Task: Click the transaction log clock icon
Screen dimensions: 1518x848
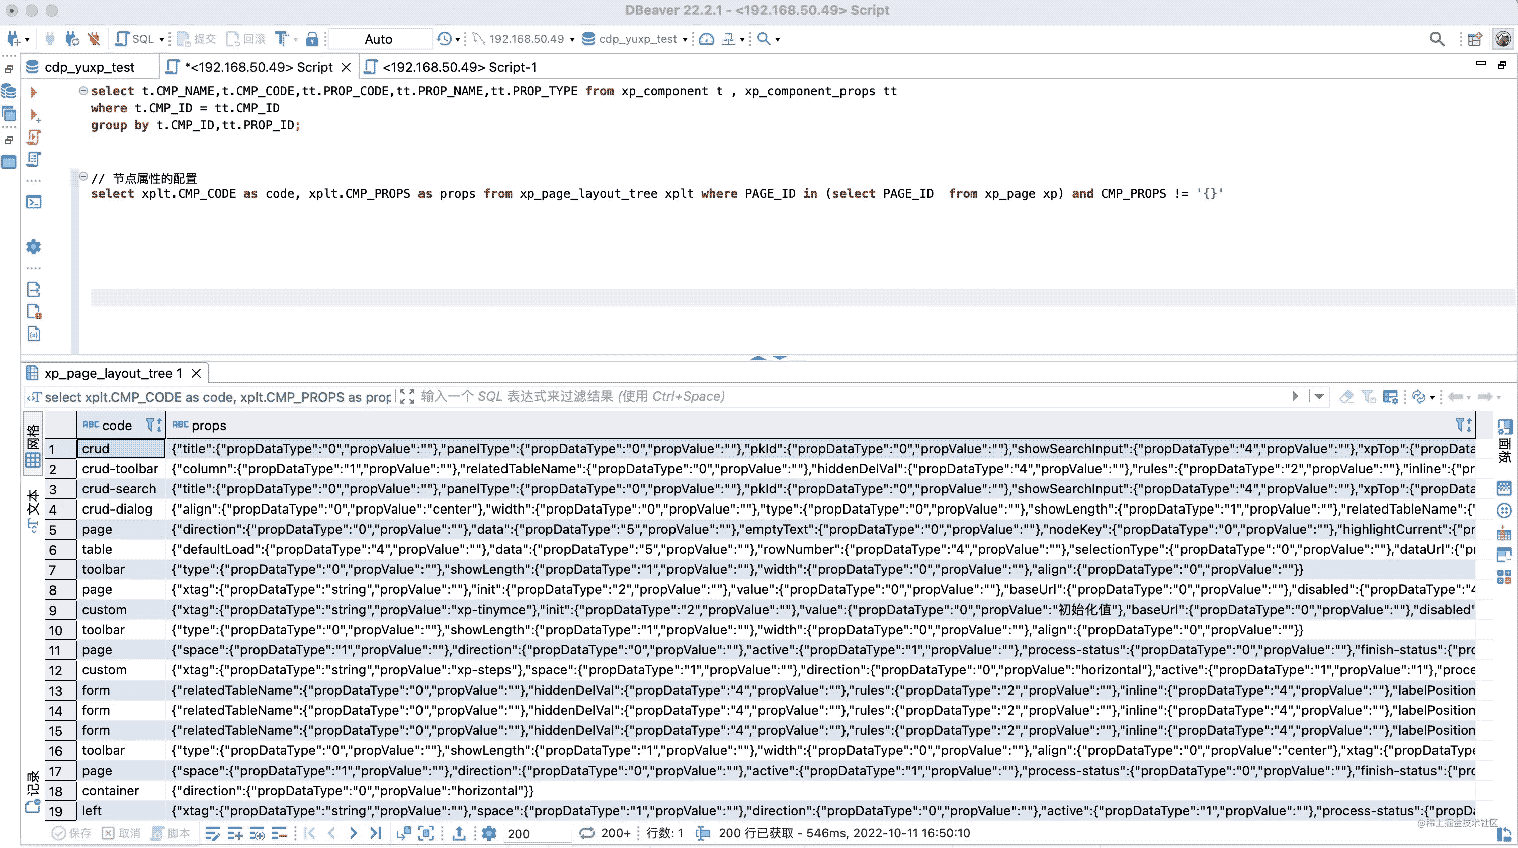Action: coord(444,39)
